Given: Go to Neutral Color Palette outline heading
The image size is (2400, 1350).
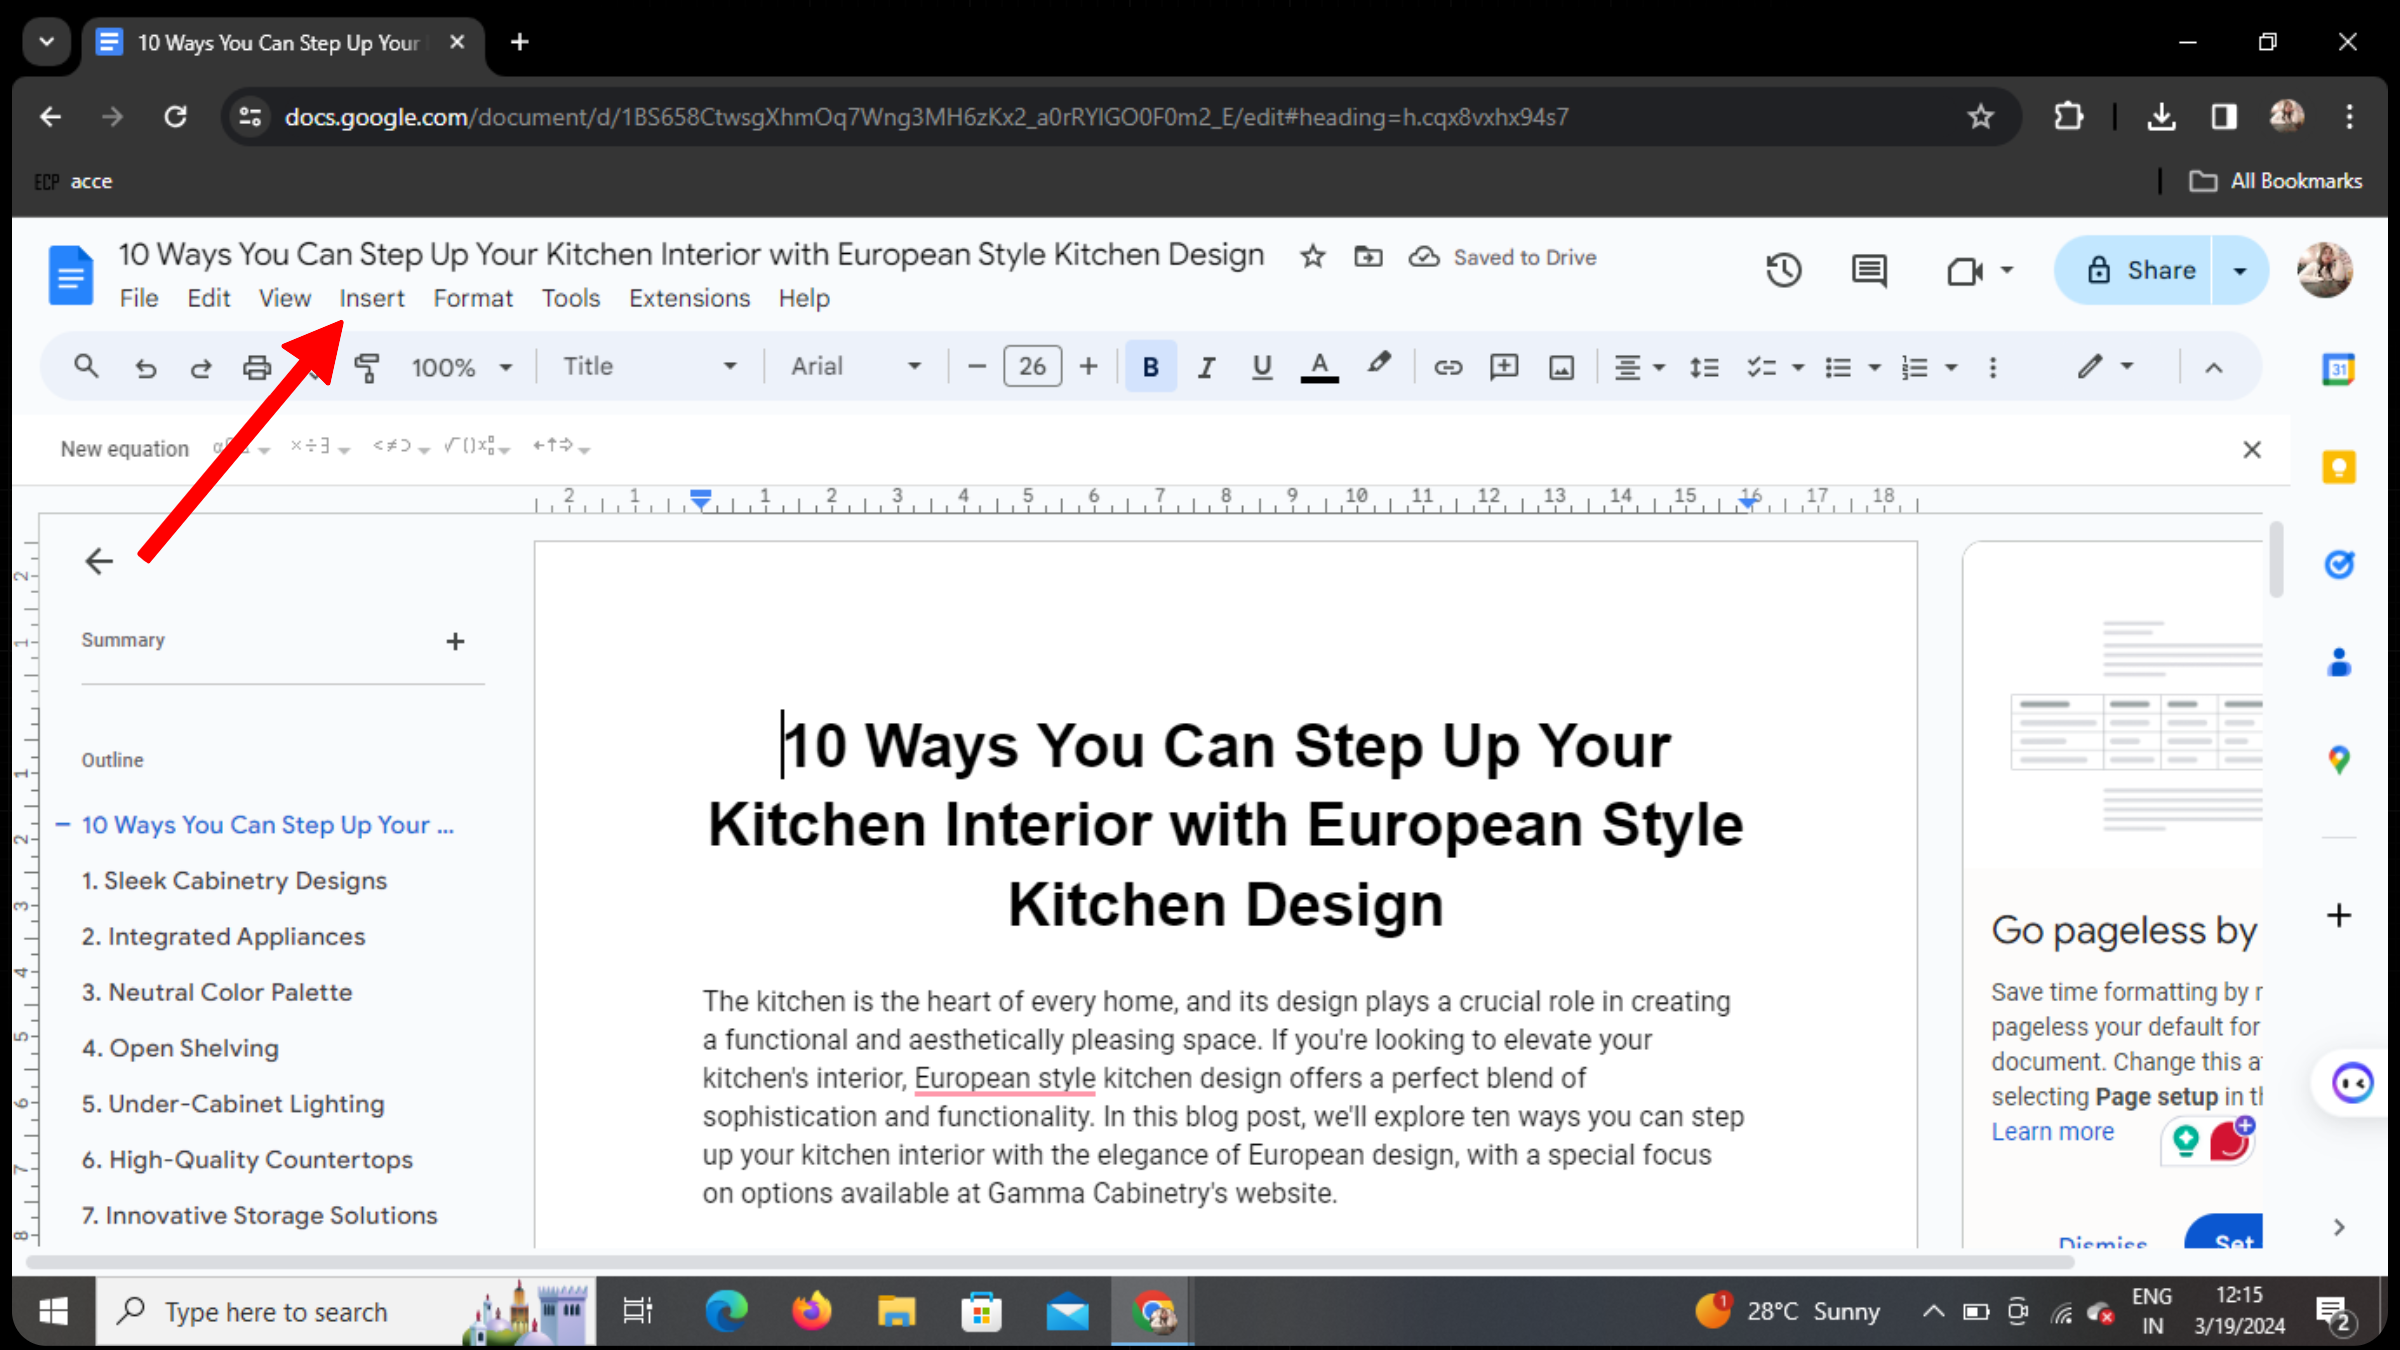Looking at the screenshot, I should (x=230, y=992).
